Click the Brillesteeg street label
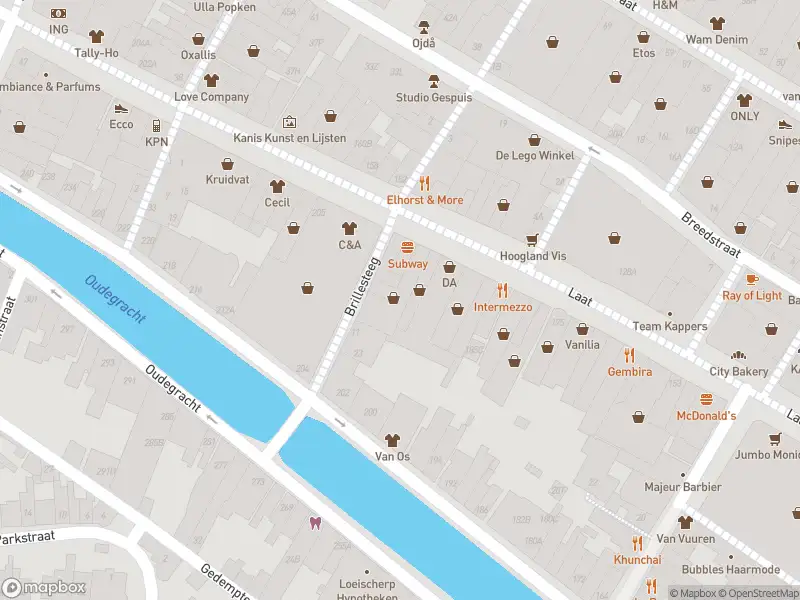Screen dimensions: 800x600 (x=363, y=287)
